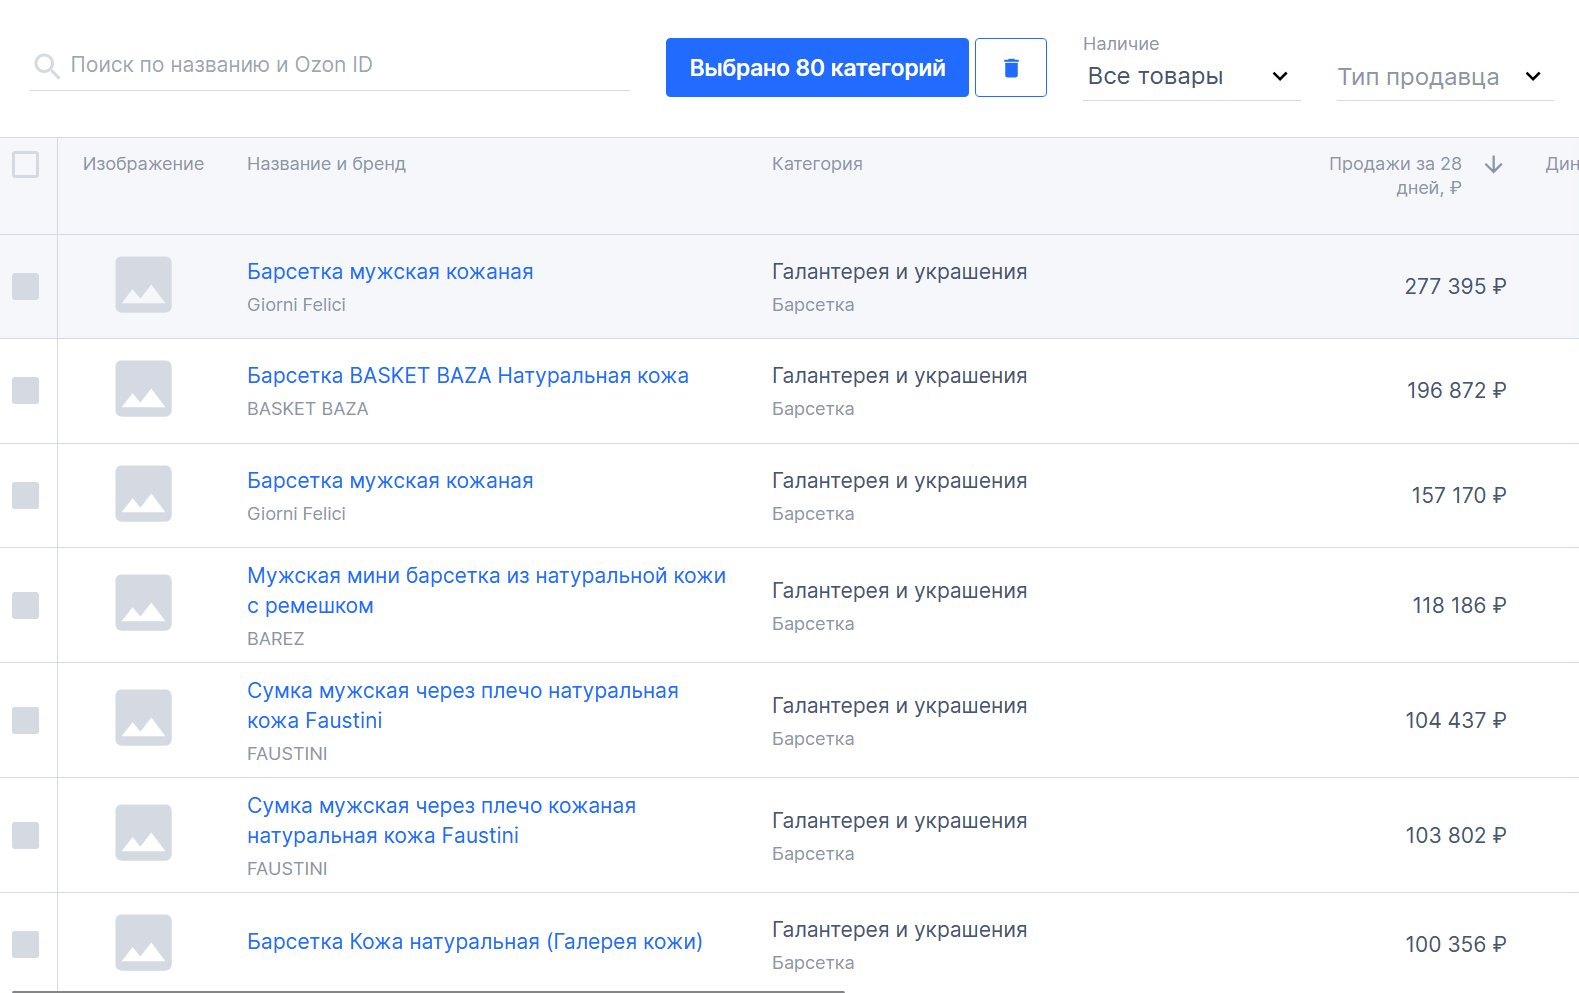The image size is (1579, 993).
Task: Click the Название и бренд column header
Action: click(x=326, y=164)
